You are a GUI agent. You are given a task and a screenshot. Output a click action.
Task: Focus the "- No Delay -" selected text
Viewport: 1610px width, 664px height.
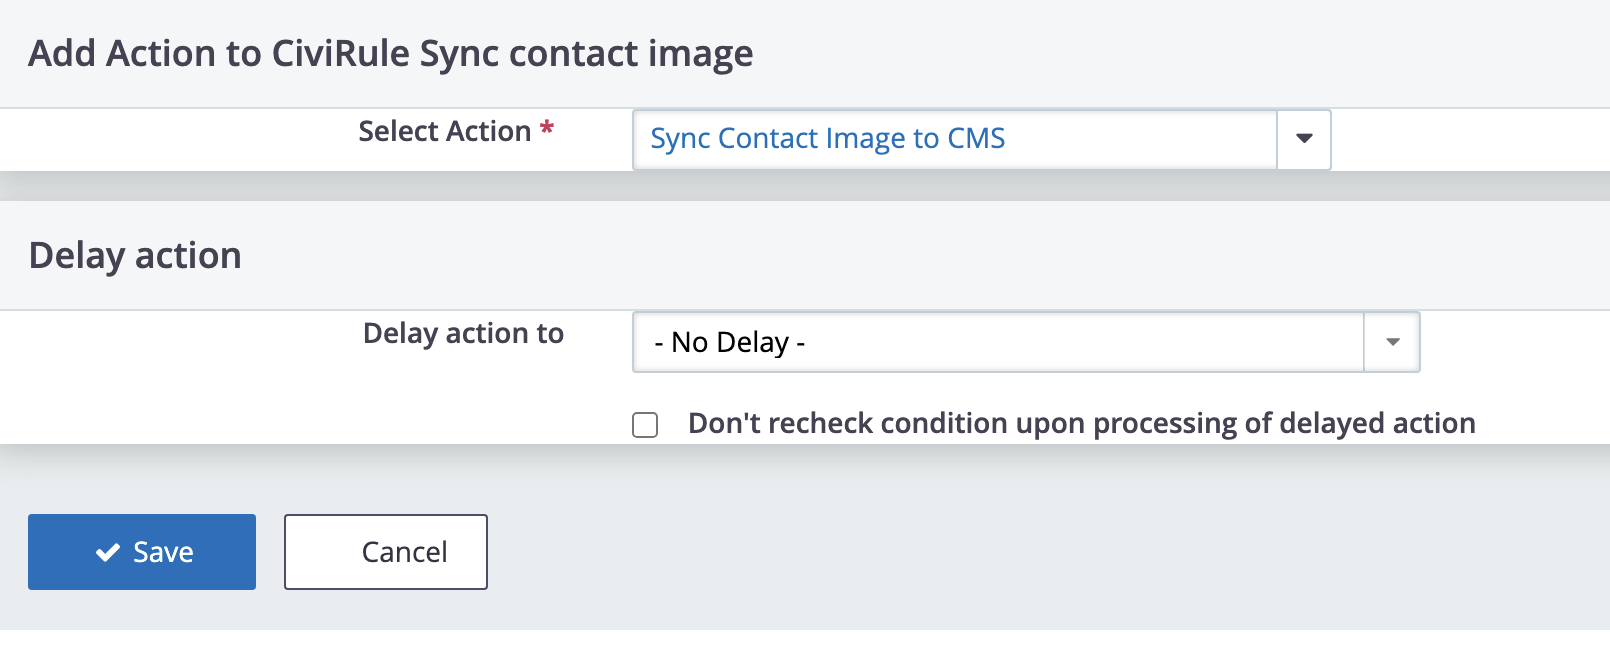729,342
